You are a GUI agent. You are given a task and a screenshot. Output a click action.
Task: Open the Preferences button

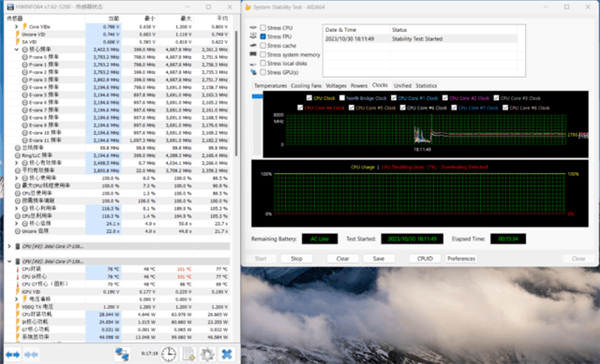tap(461, 259)
